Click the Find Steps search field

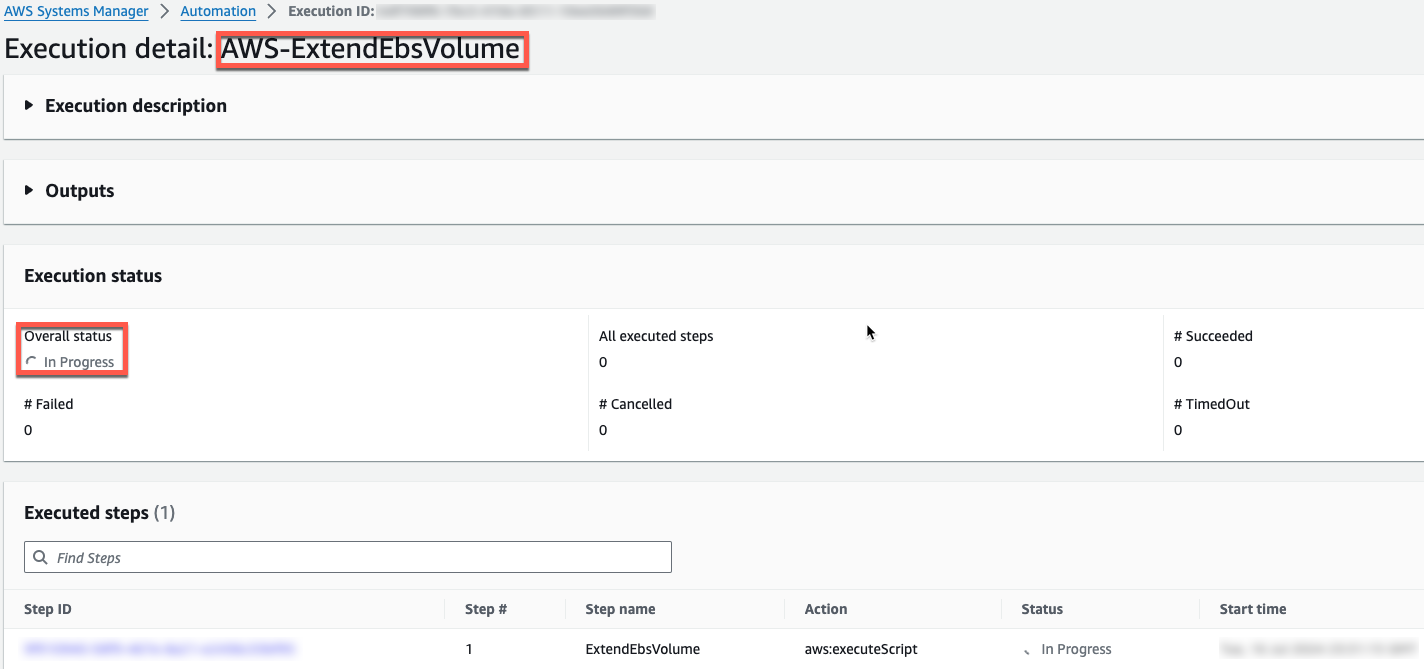tap(348, 557)
